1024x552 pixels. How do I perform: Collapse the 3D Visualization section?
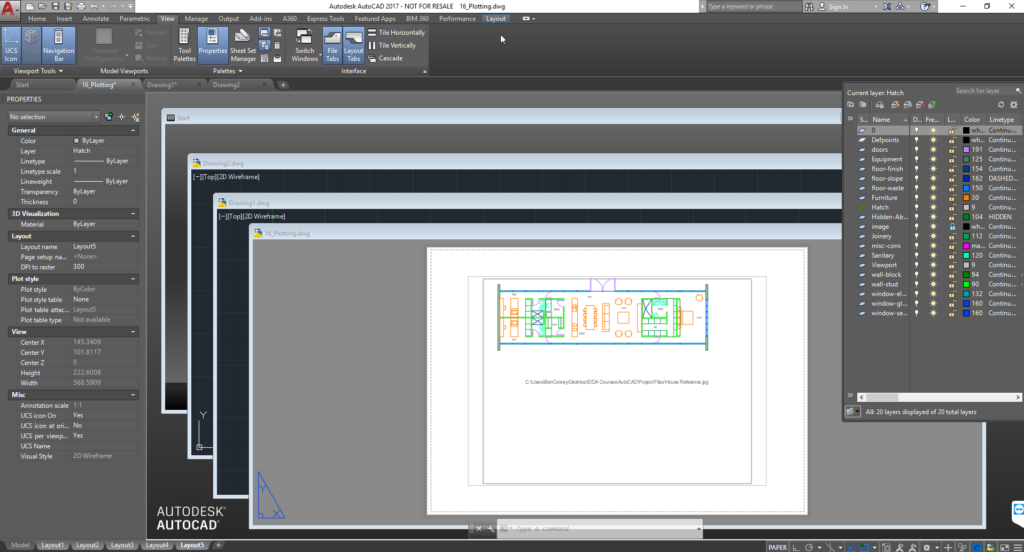tap(133, 214)
